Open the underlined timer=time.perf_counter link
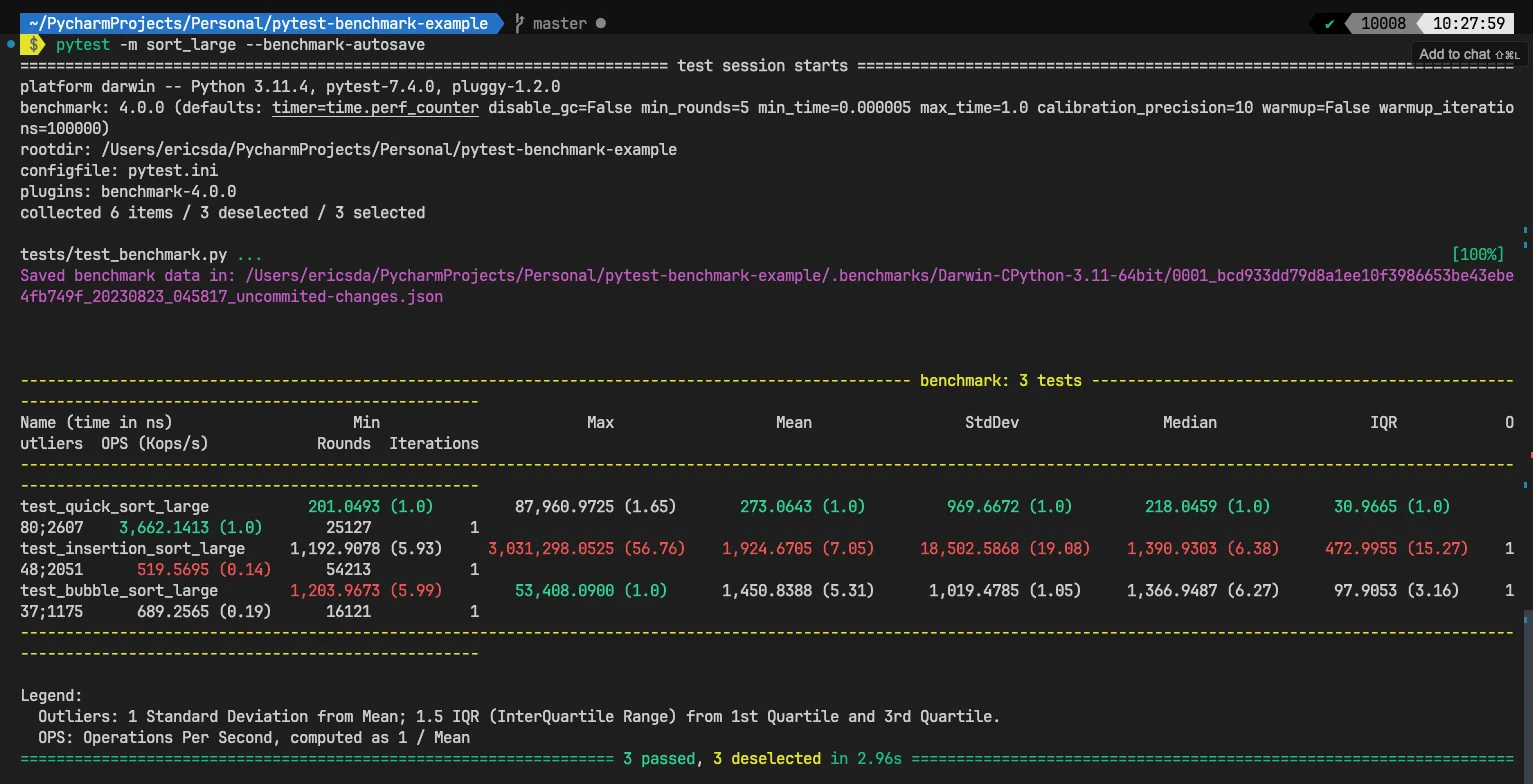The image size is (1533, 784). (375, 108)
